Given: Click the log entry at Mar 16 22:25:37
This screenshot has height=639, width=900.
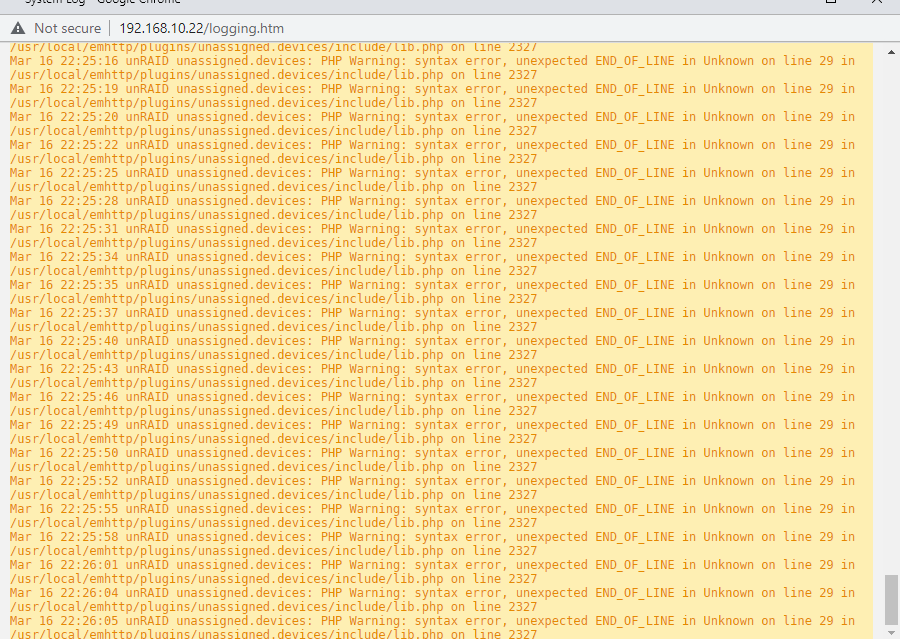Looking at the screenshot, I should (432, 320).
